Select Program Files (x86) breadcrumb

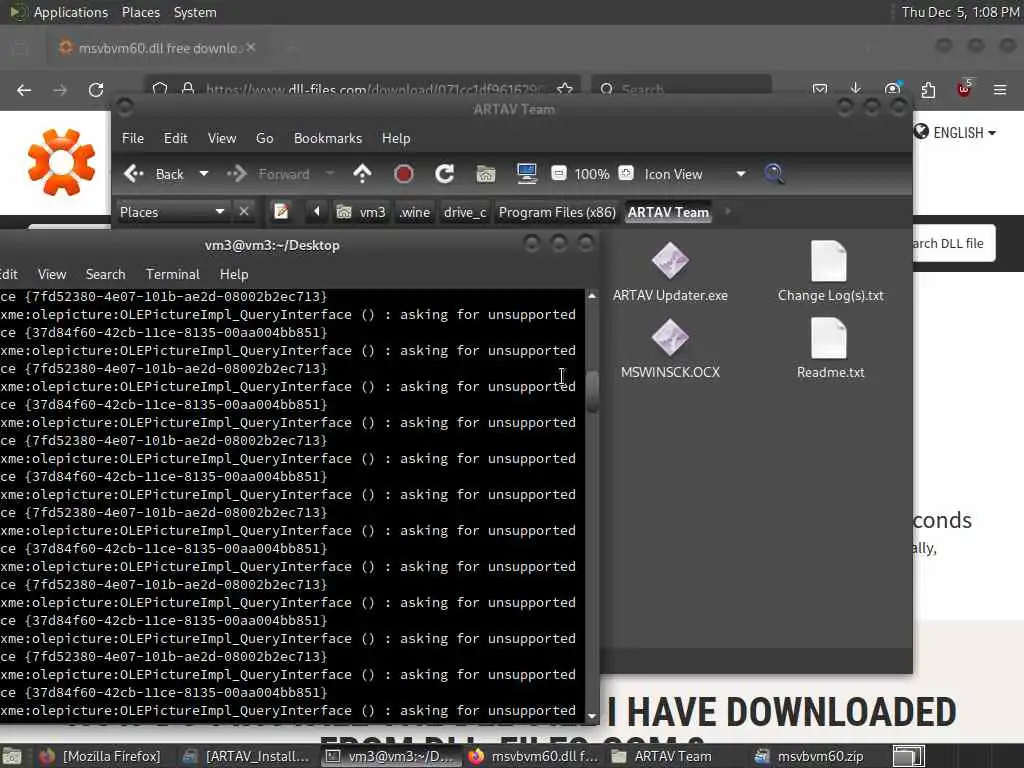tap(557, 212)
